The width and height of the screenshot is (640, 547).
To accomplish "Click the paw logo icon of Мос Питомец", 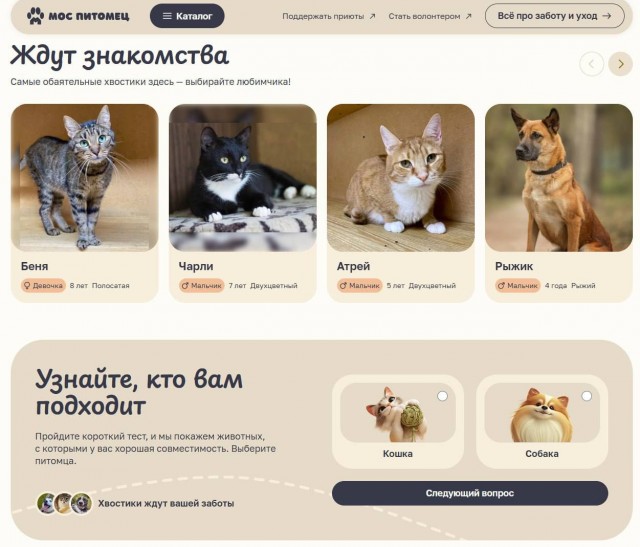I will point(36,16).
